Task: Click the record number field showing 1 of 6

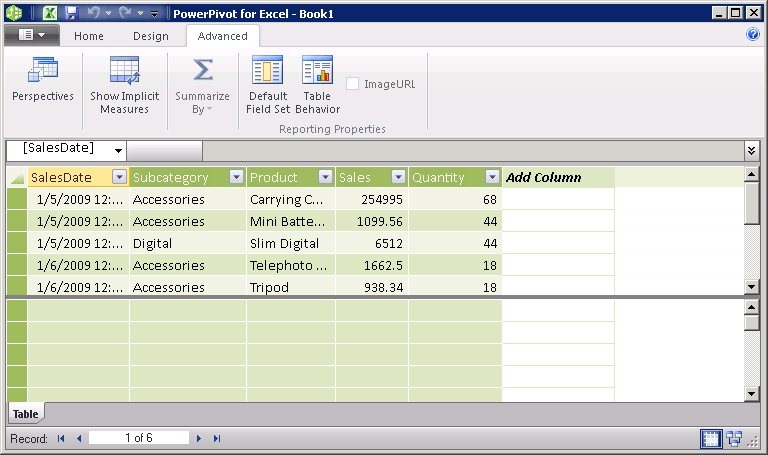Action: [139, 438]
